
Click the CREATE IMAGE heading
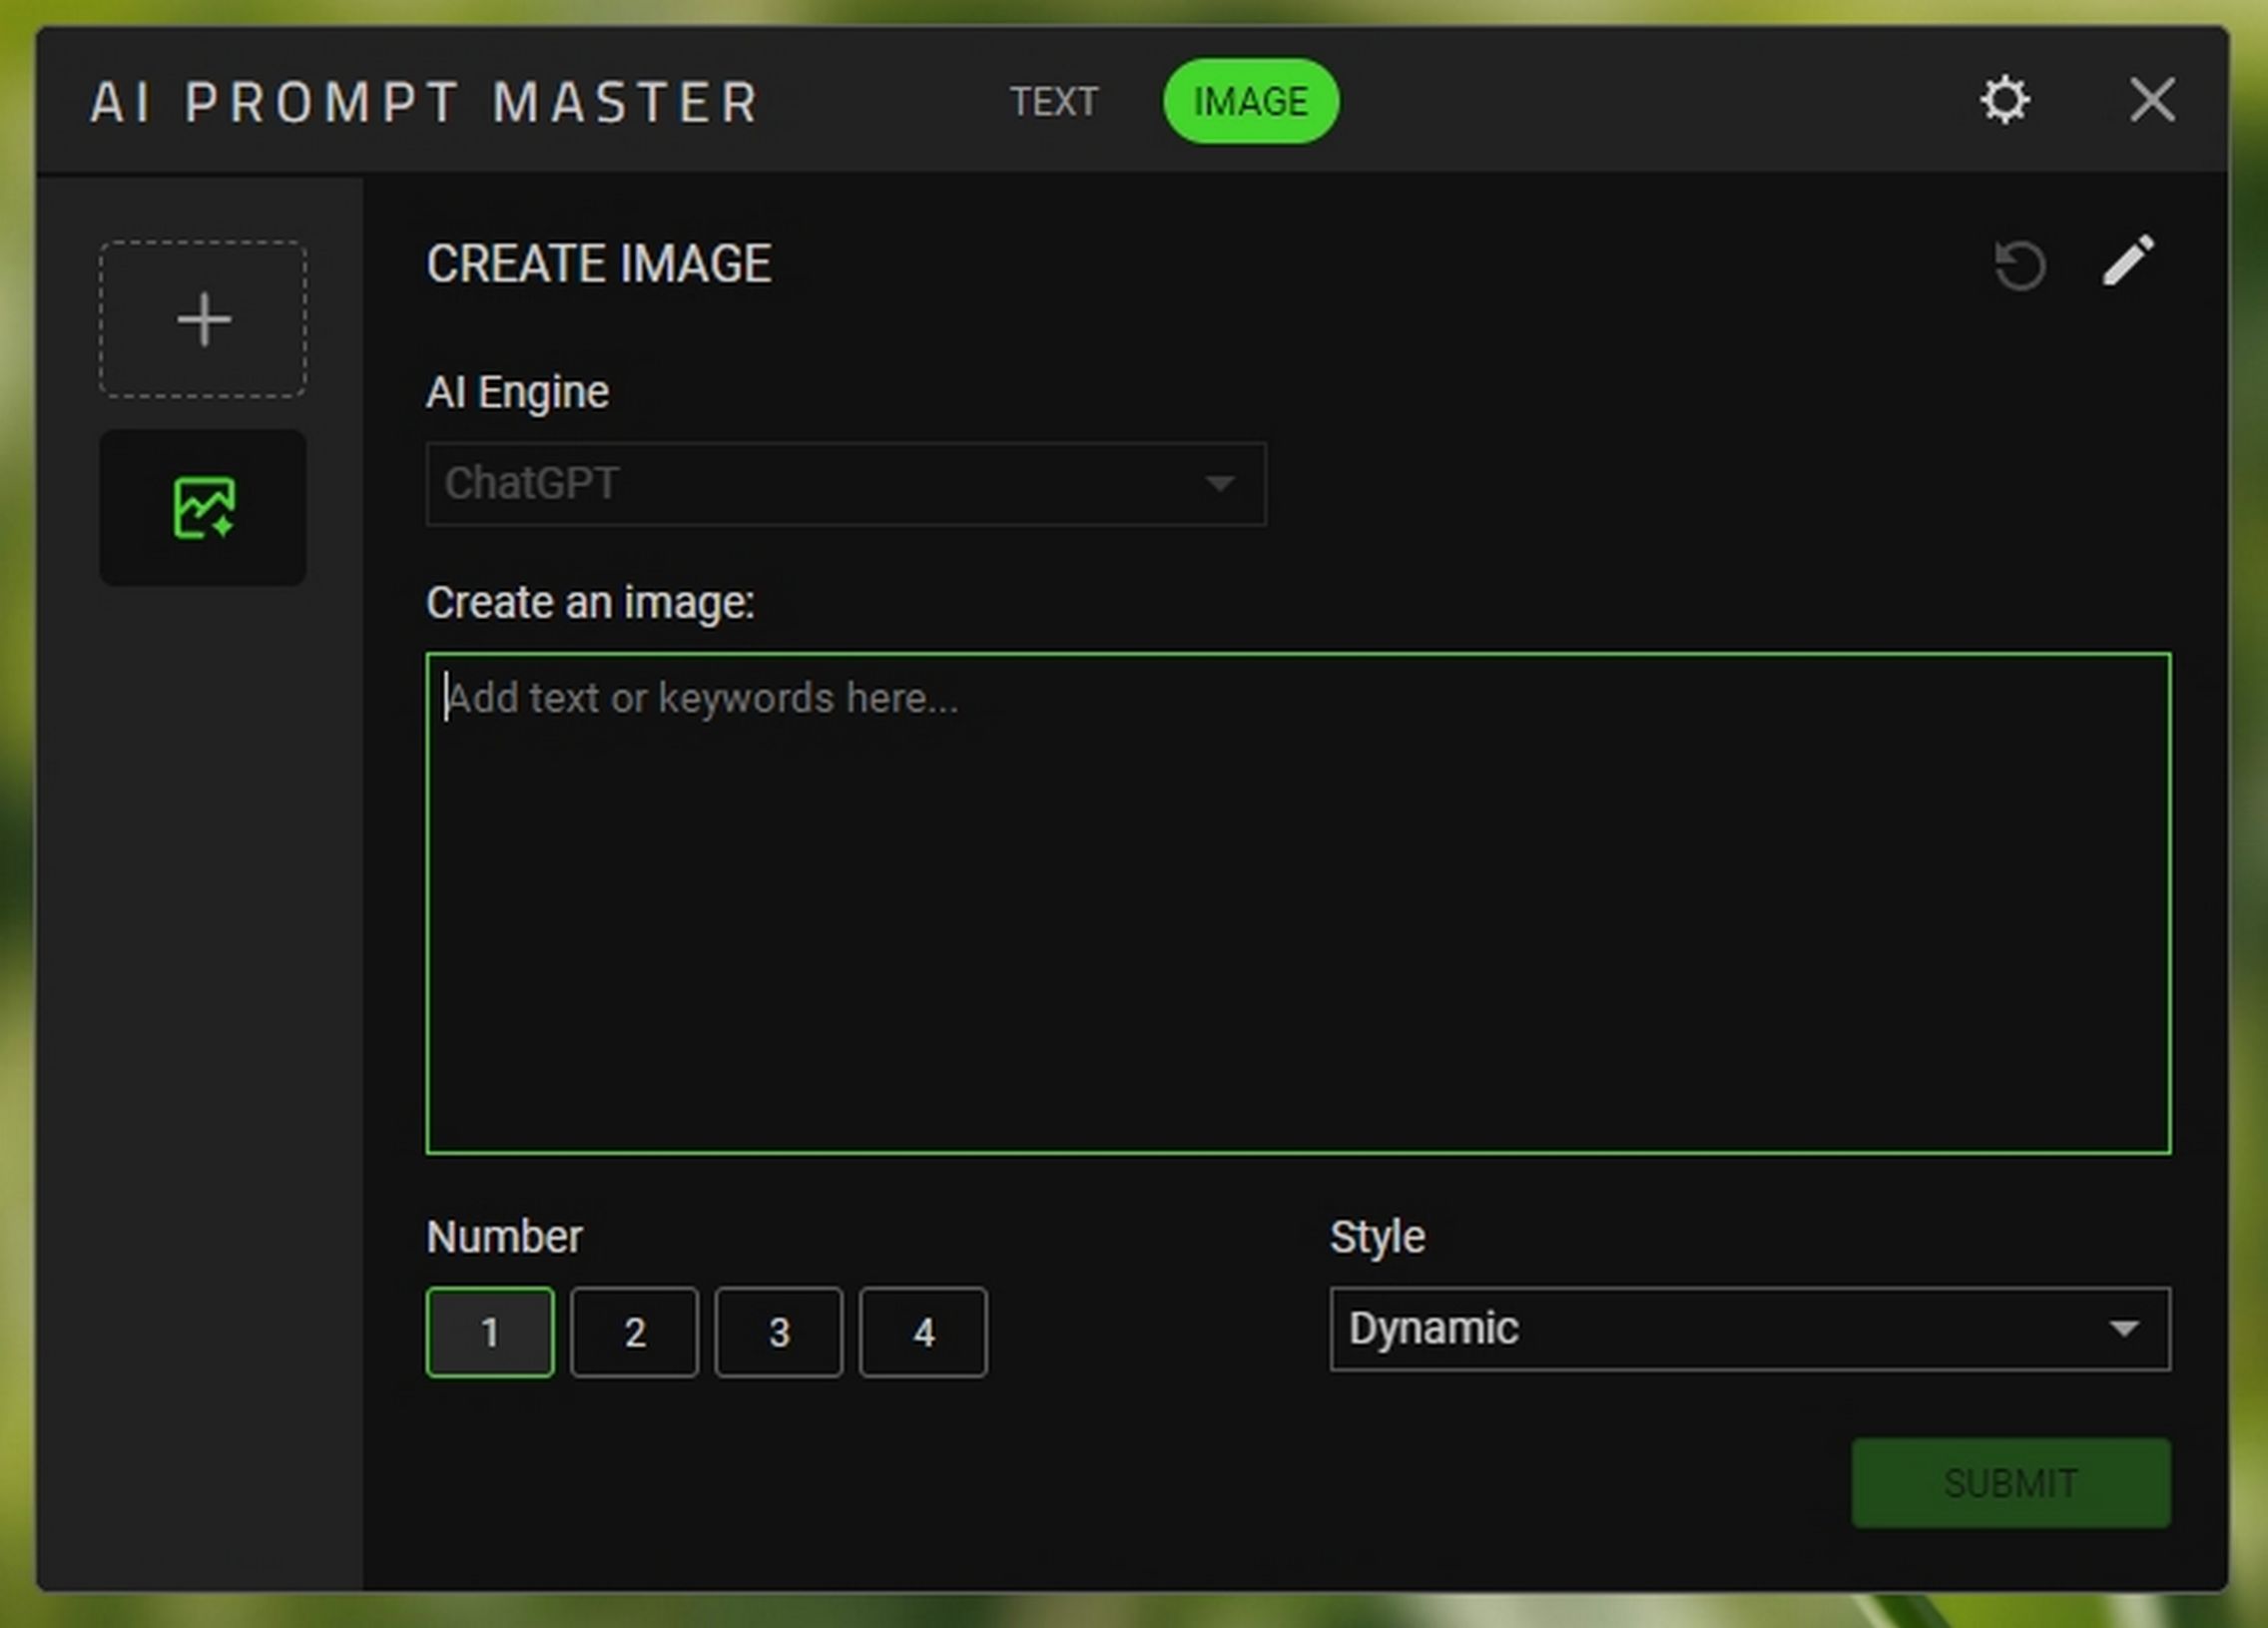pyautogui.click(x=599, y=265)
